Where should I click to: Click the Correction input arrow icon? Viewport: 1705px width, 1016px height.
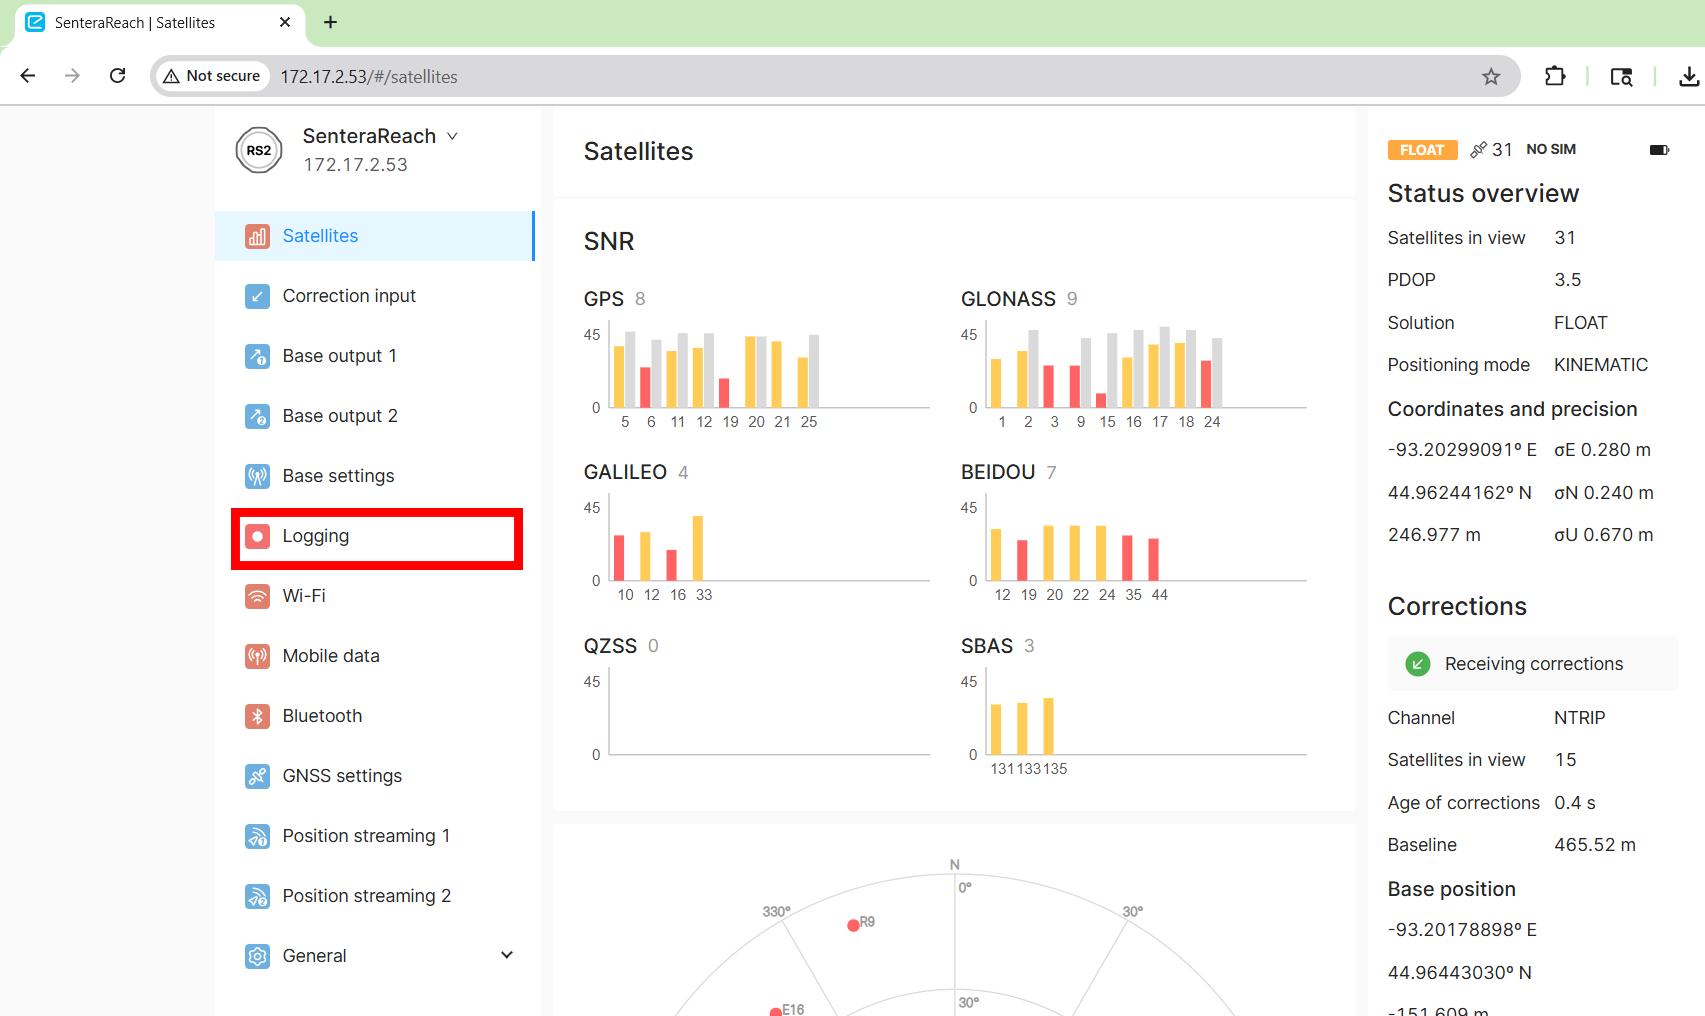257,296
